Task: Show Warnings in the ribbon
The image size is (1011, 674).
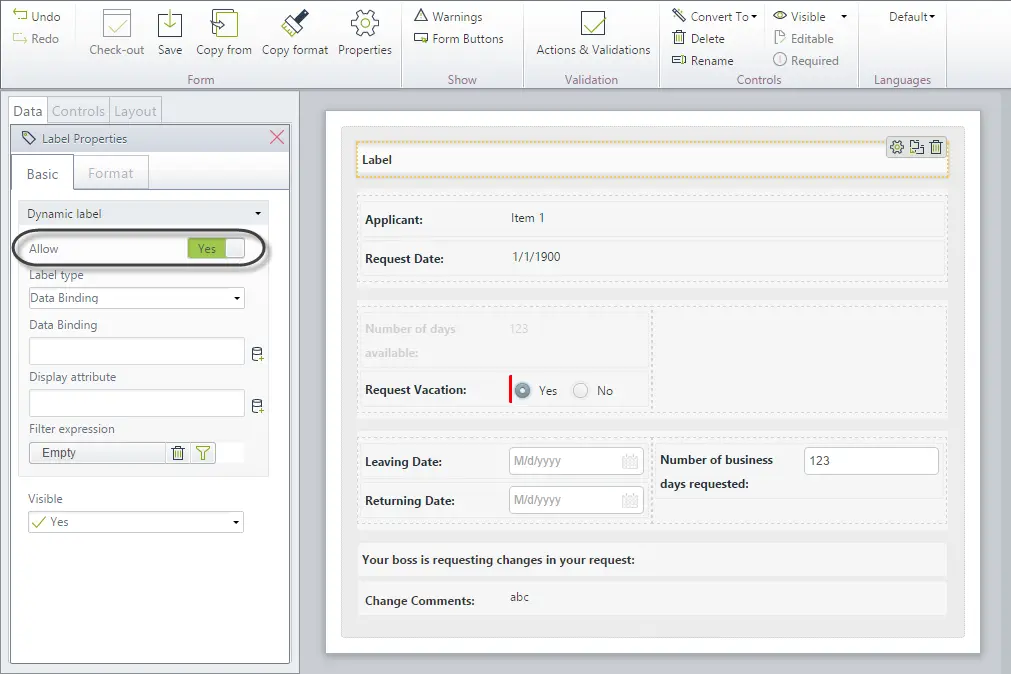Action: 448,16
